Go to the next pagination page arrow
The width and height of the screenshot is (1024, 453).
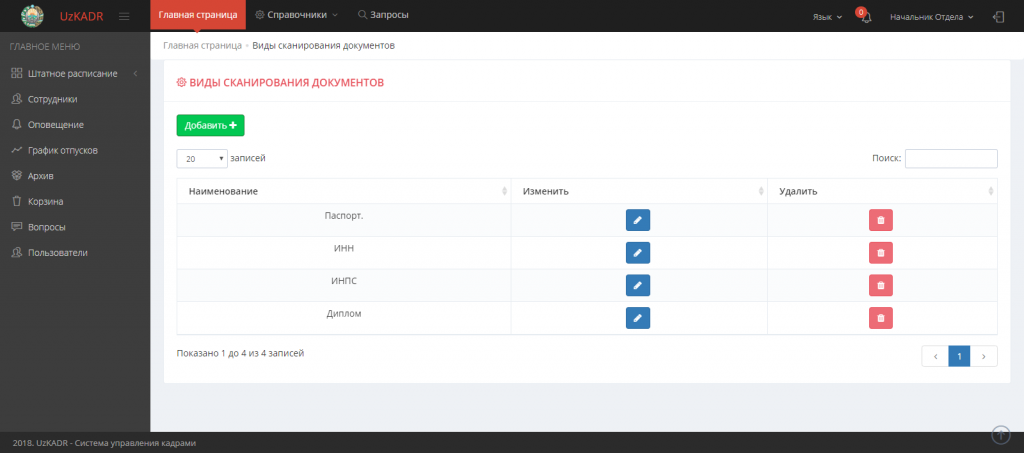tap(984, 356)
